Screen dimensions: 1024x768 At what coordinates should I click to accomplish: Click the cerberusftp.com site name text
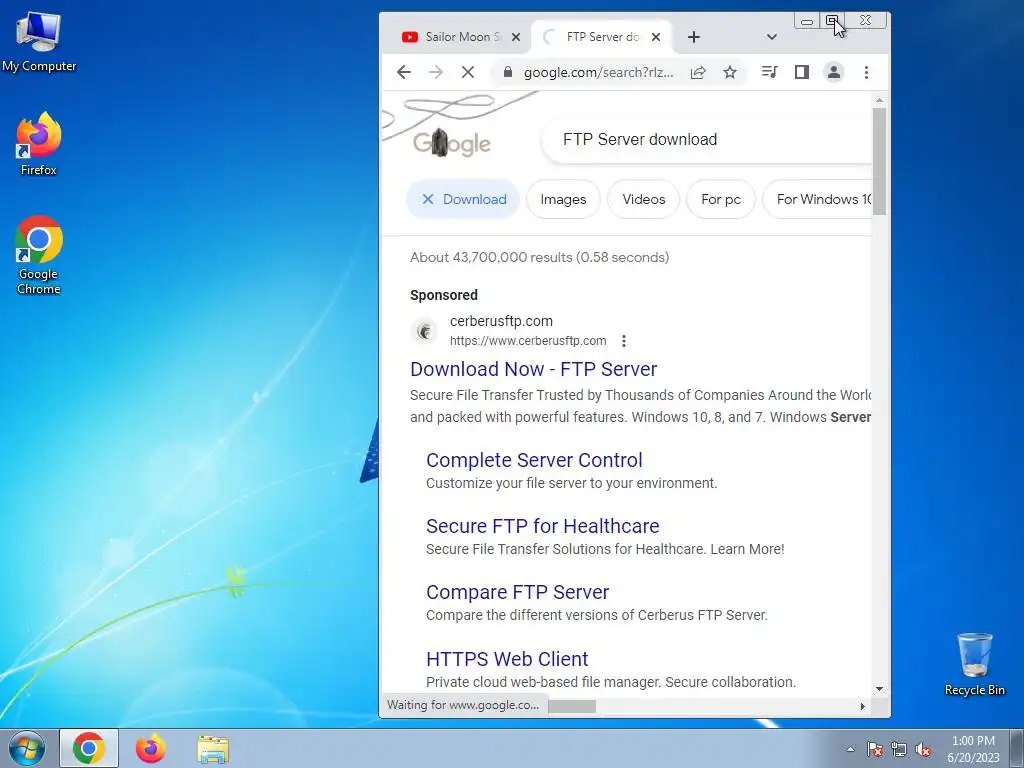501,321
